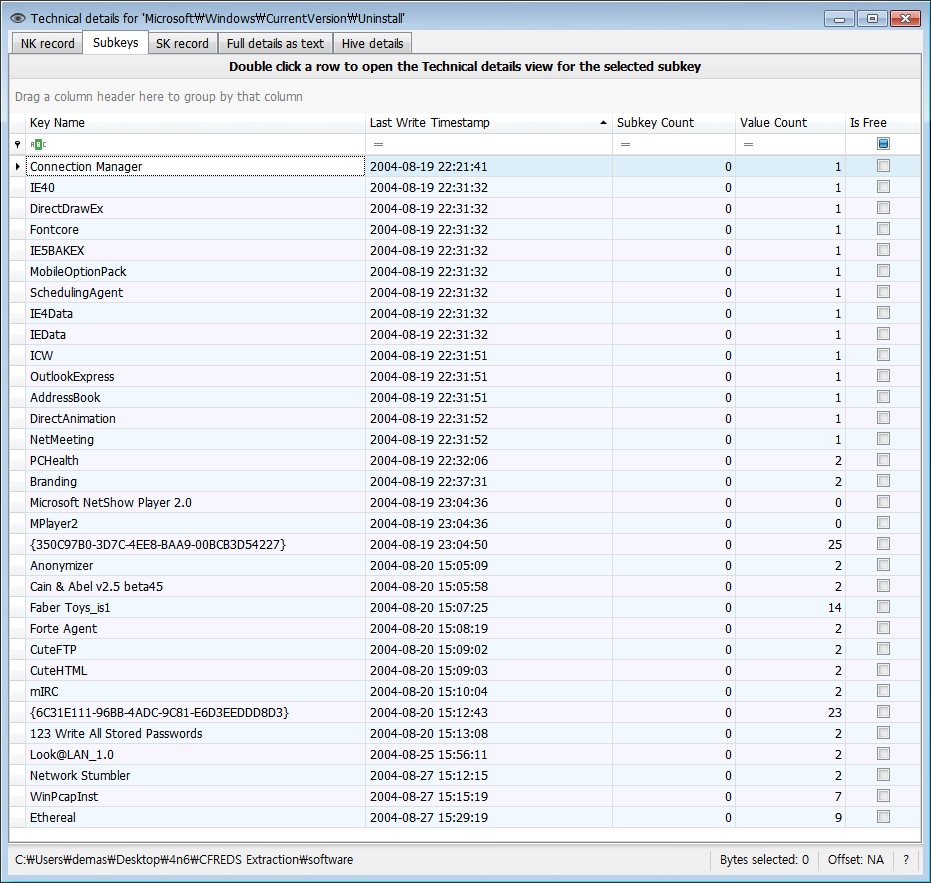931x883 pixels.
Task: Select the IE5BAKEX key row
Action: pyautogui.click(x=465, y=251)
